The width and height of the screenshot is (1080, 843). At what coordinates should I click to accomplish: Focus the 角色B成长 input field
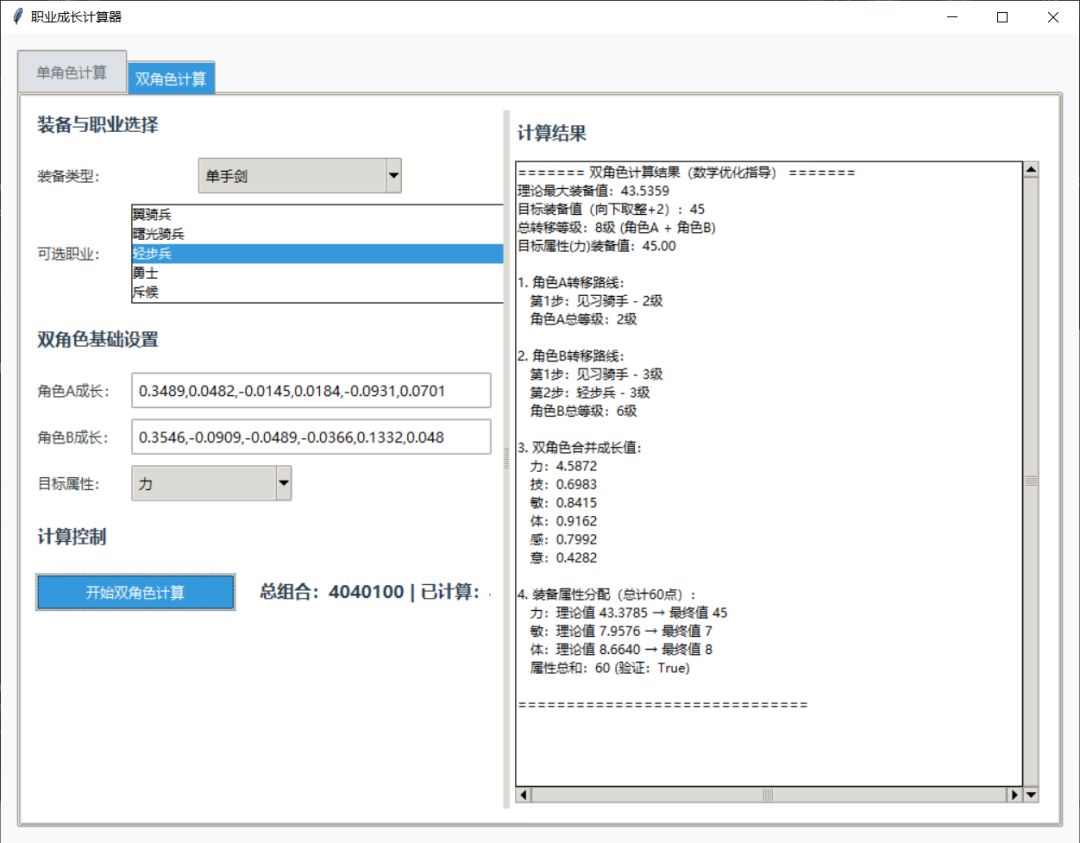click(x=311, y=437)
